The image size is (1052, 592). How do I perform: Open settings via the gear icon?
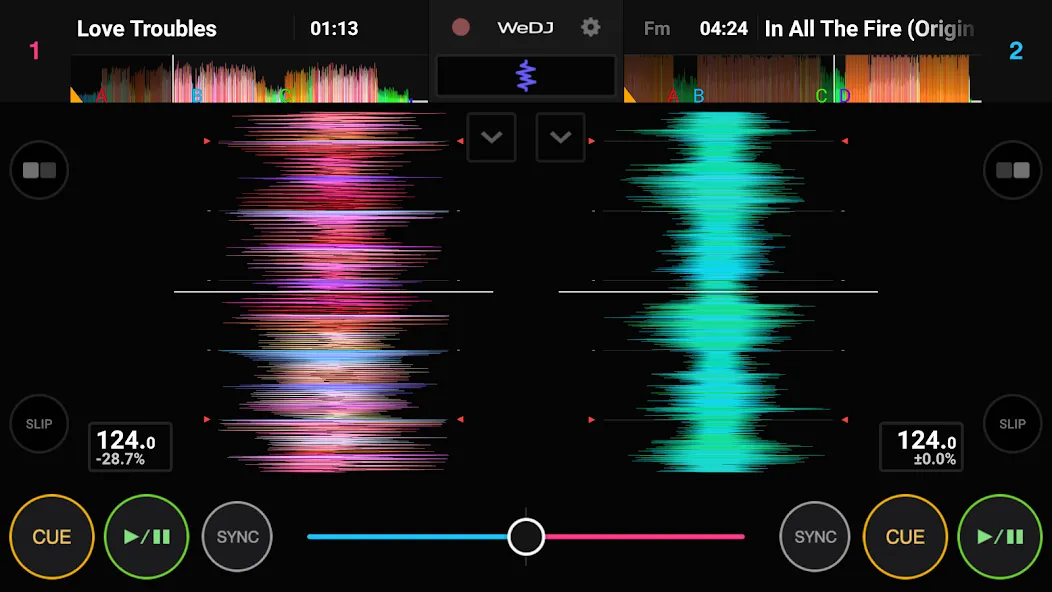(590, 28)
